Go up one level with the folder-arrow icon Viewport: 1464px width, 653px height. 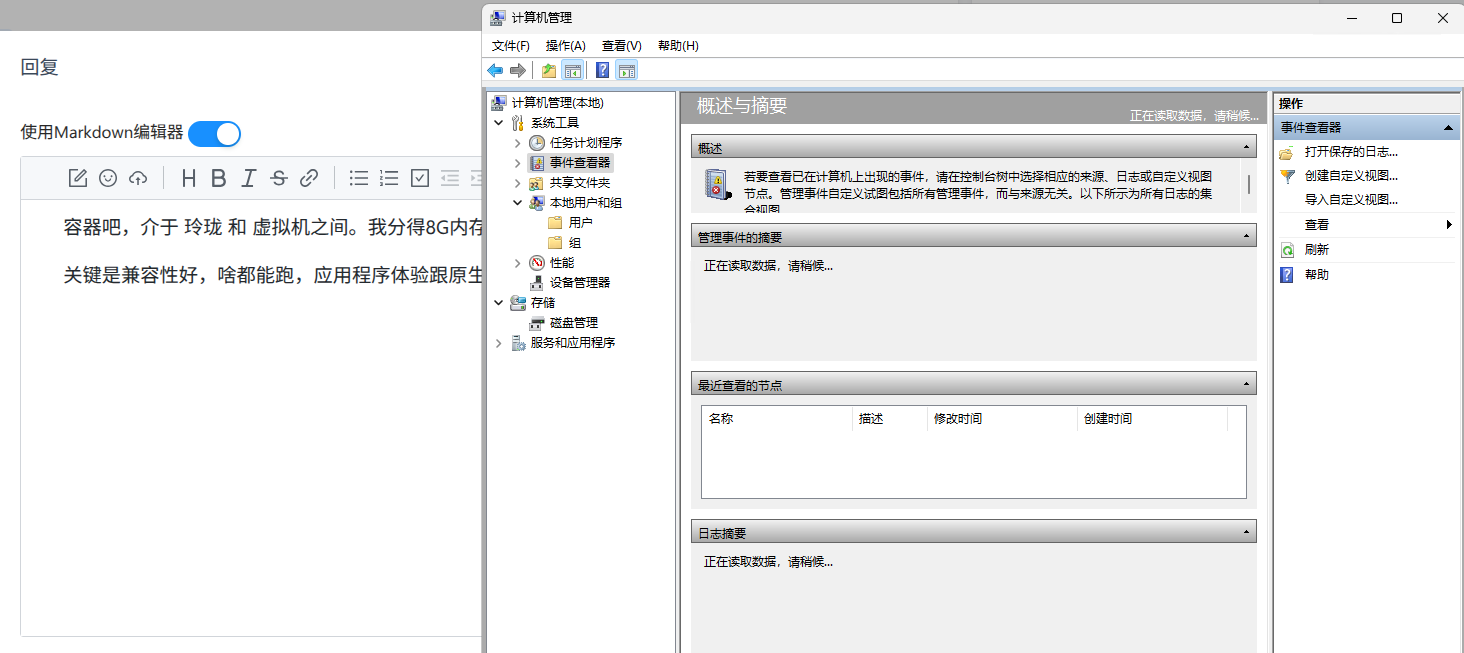[x=549, y=70]
